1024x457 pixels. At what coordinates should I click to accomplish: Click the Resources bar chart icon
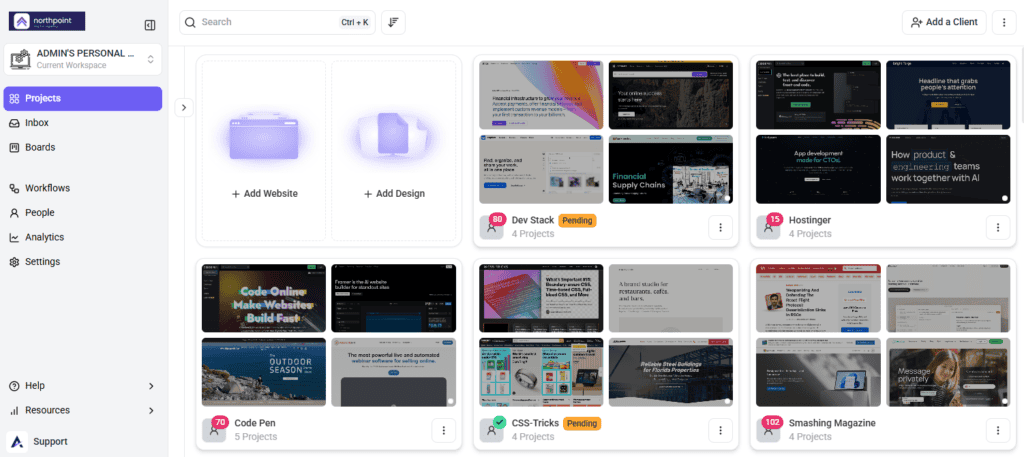14,411
